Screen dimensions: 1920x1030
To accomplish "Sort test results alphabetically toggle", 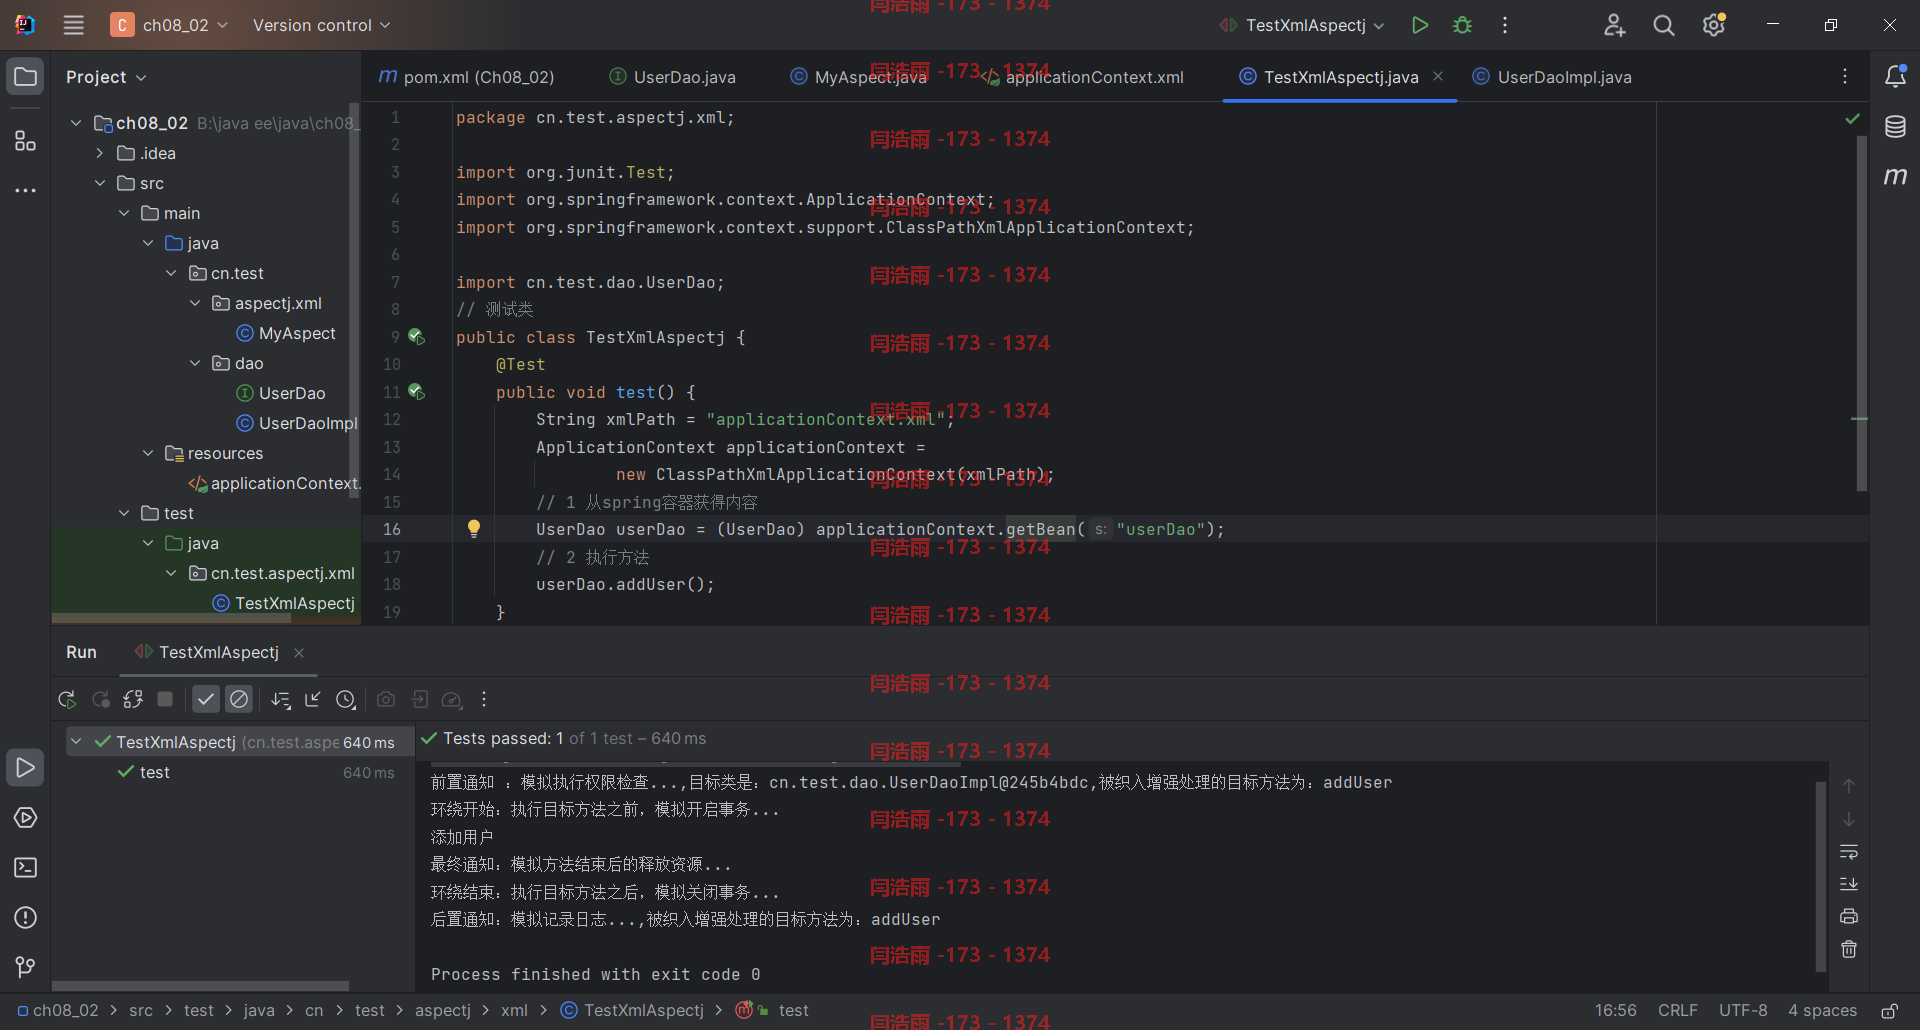I will pos(281,700).
